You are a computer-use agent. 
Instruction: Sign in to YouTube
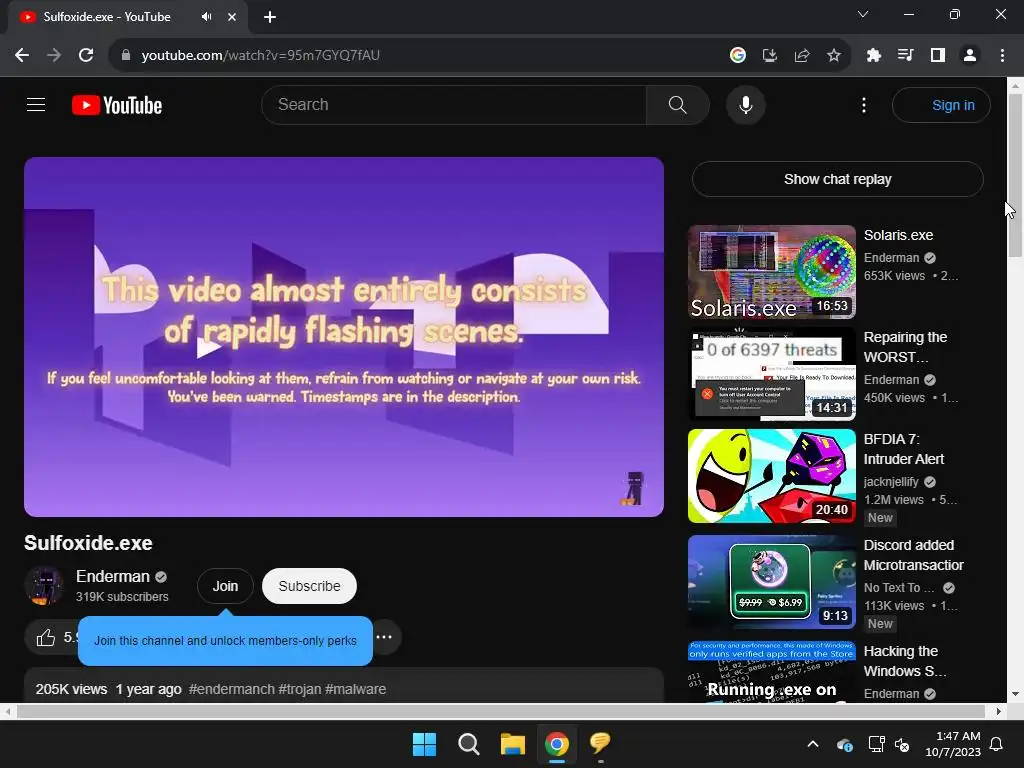940,105
